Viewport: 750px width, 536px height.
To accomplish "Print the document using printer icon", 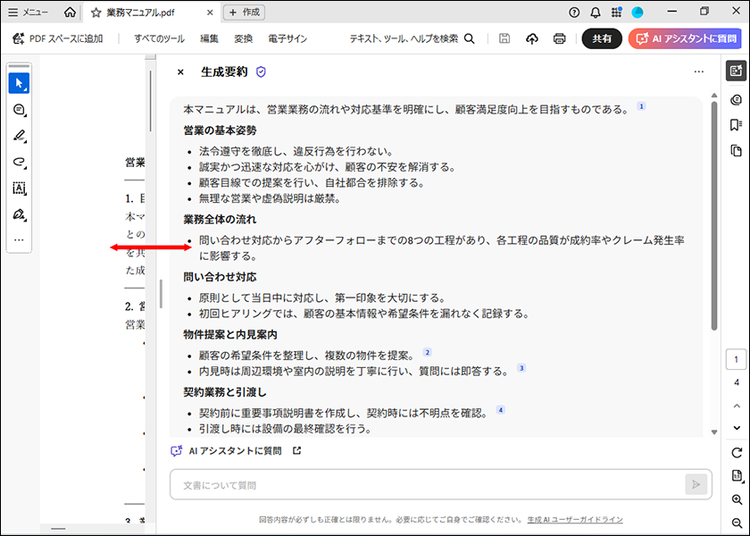I will [x=559, y=39].
